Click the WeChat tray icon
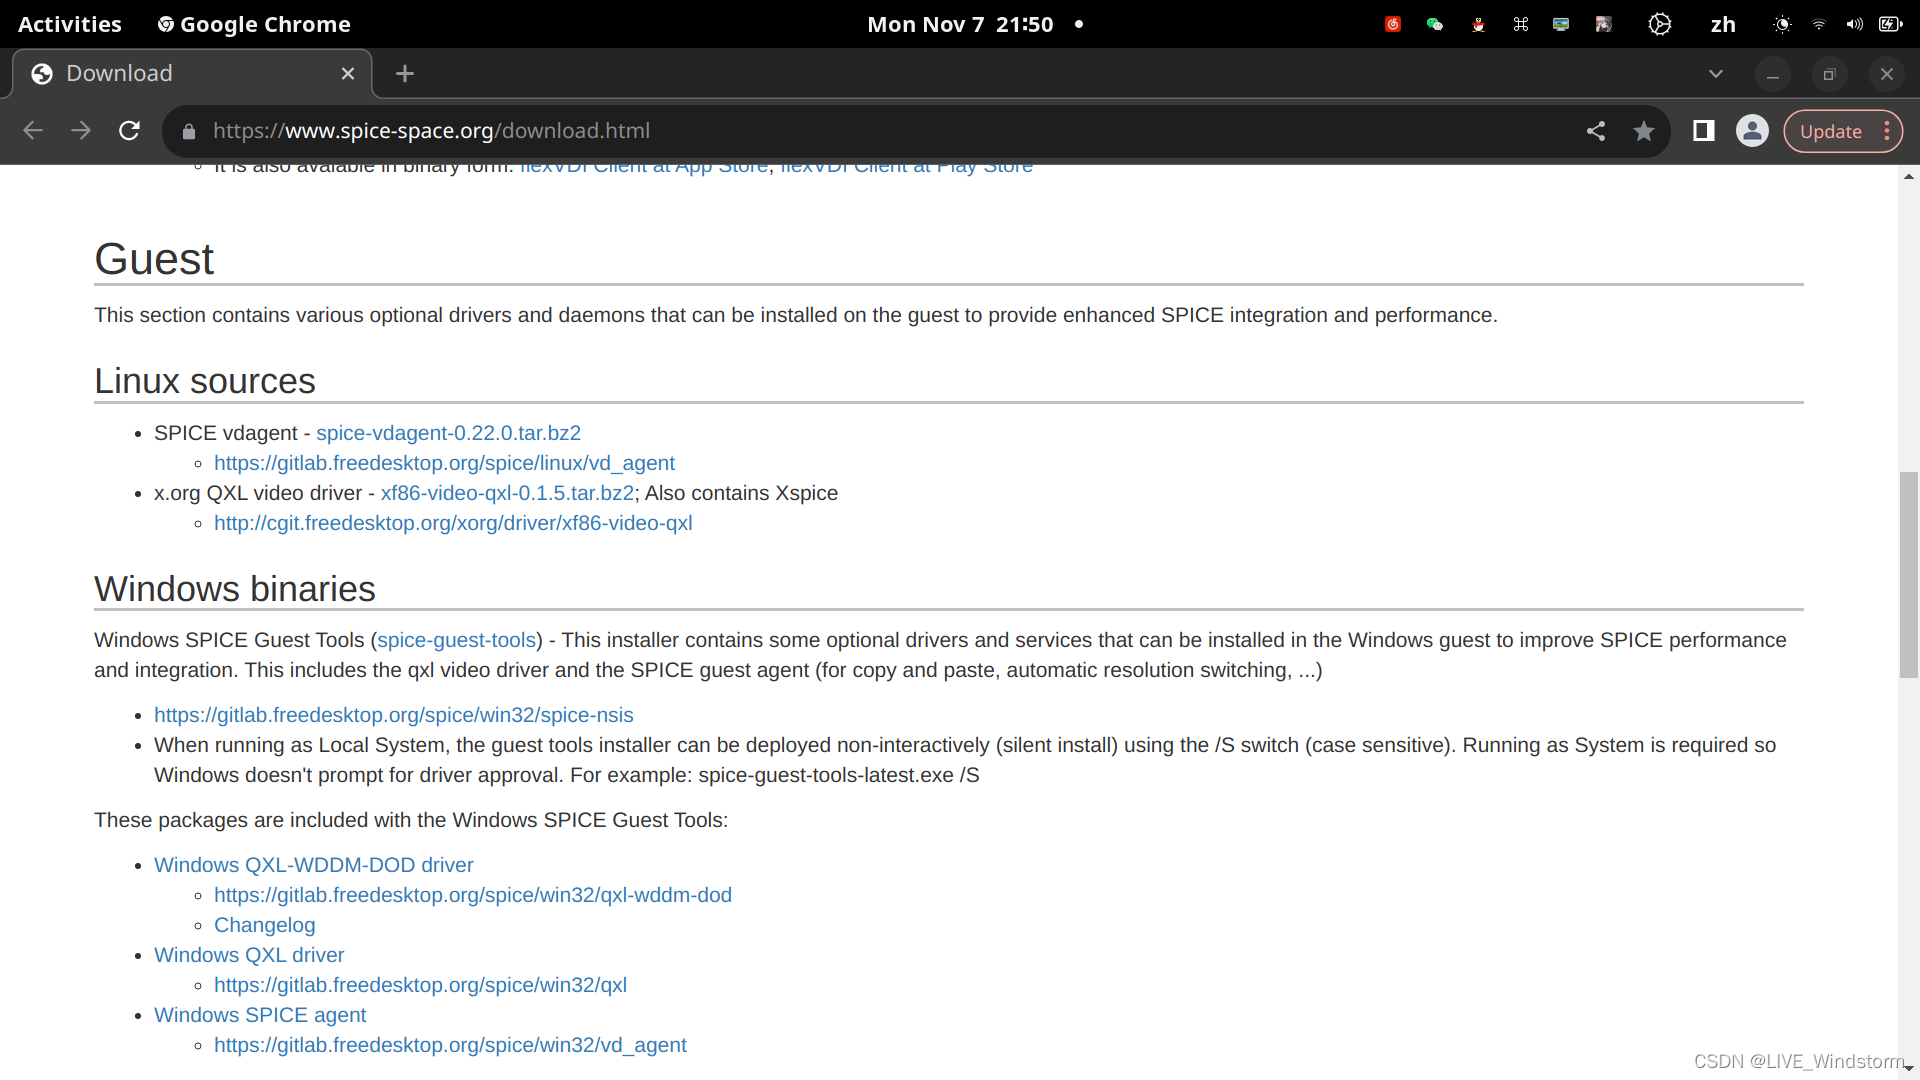This screenshot has height=1080, width=1920. pos(1435,24)
